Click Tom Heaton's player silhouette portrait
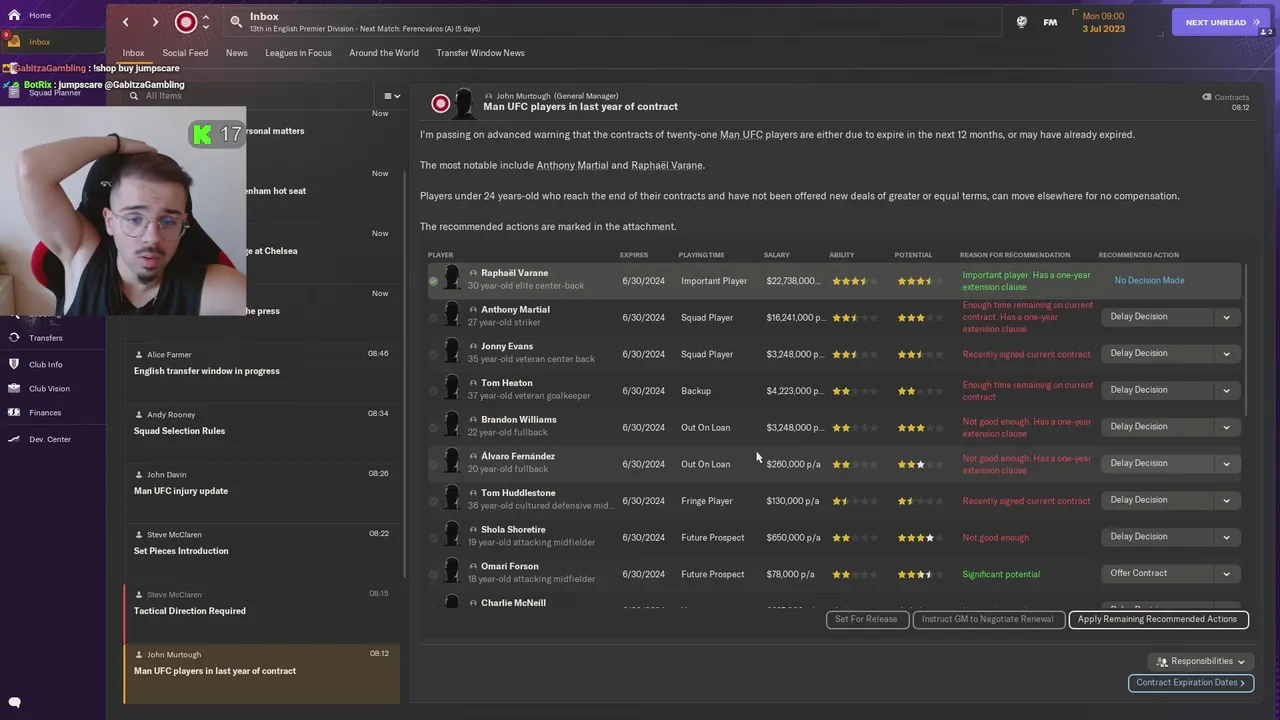Image resolution: width=1280 pixels, height=720 pixels. [x=453, y=389]
